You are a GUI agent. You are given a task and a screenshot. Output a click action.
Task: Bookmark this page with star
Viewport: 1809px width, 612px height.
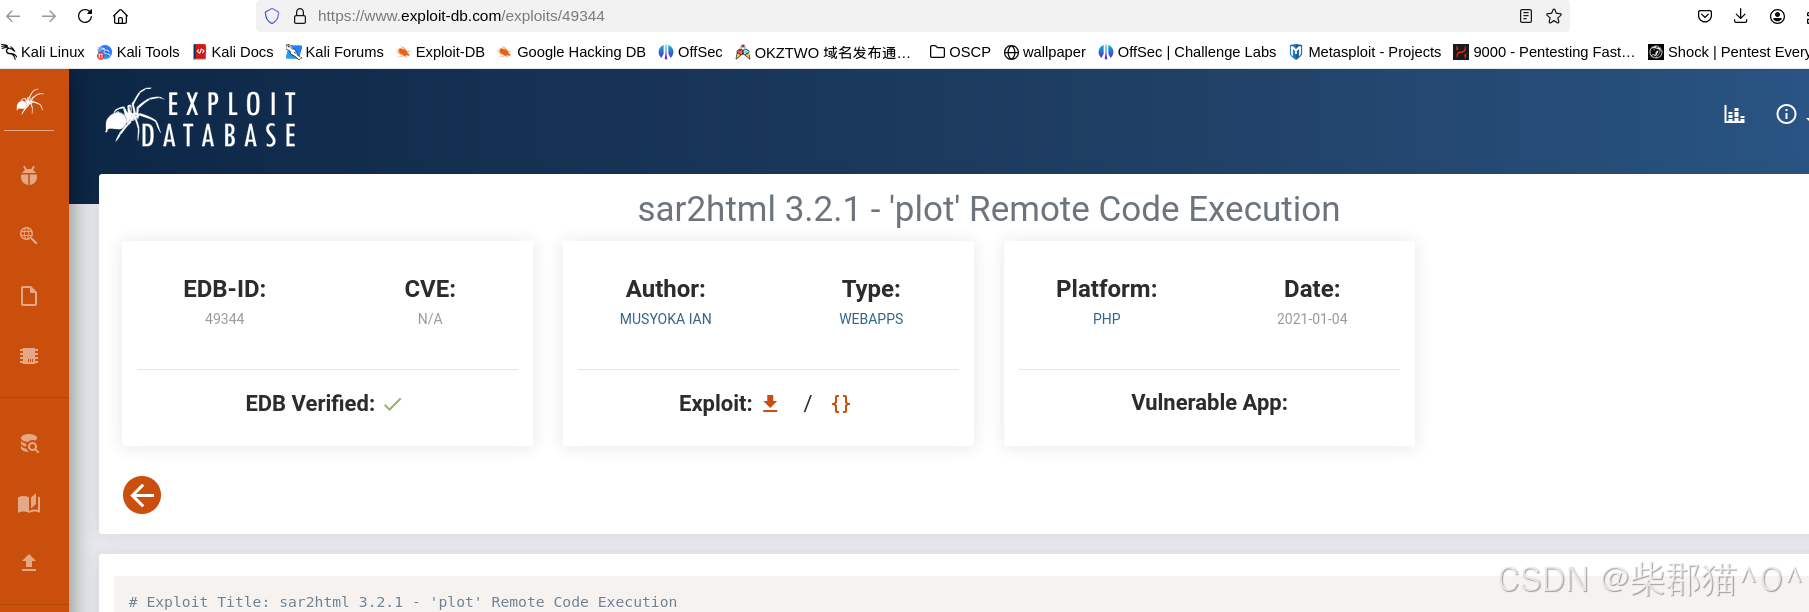click(1554, 16)
